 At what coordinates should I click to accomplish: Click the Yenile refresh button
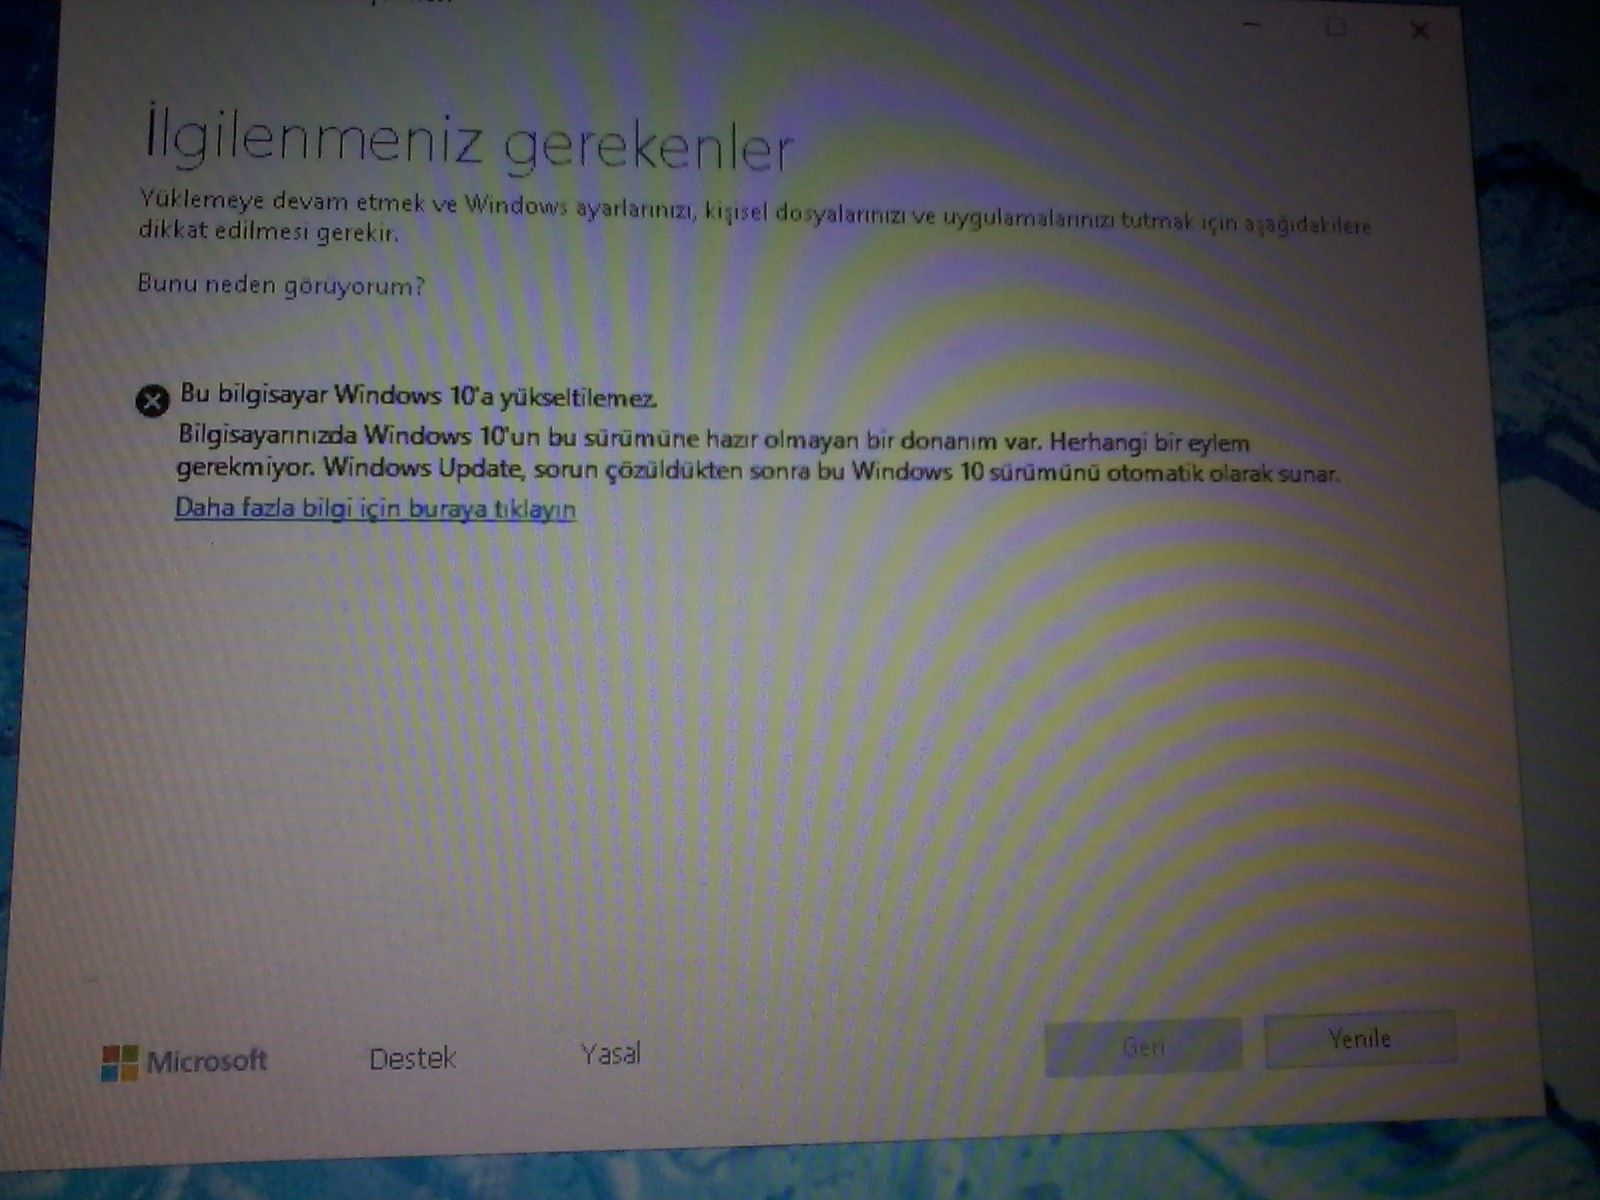coord(1360,1040)
